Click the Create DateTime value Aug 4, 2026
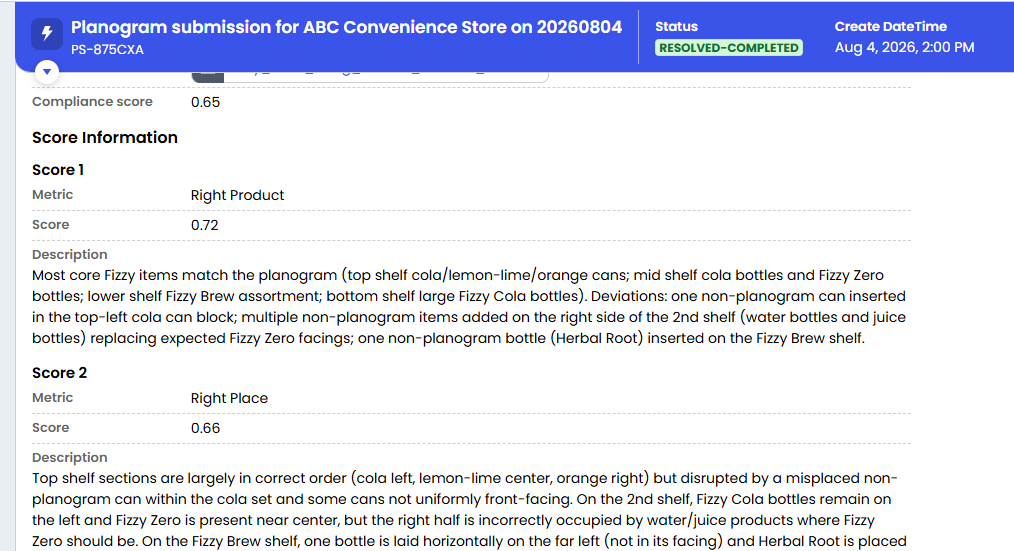This screenshot has width=1014, height=551. click(904, 47)
